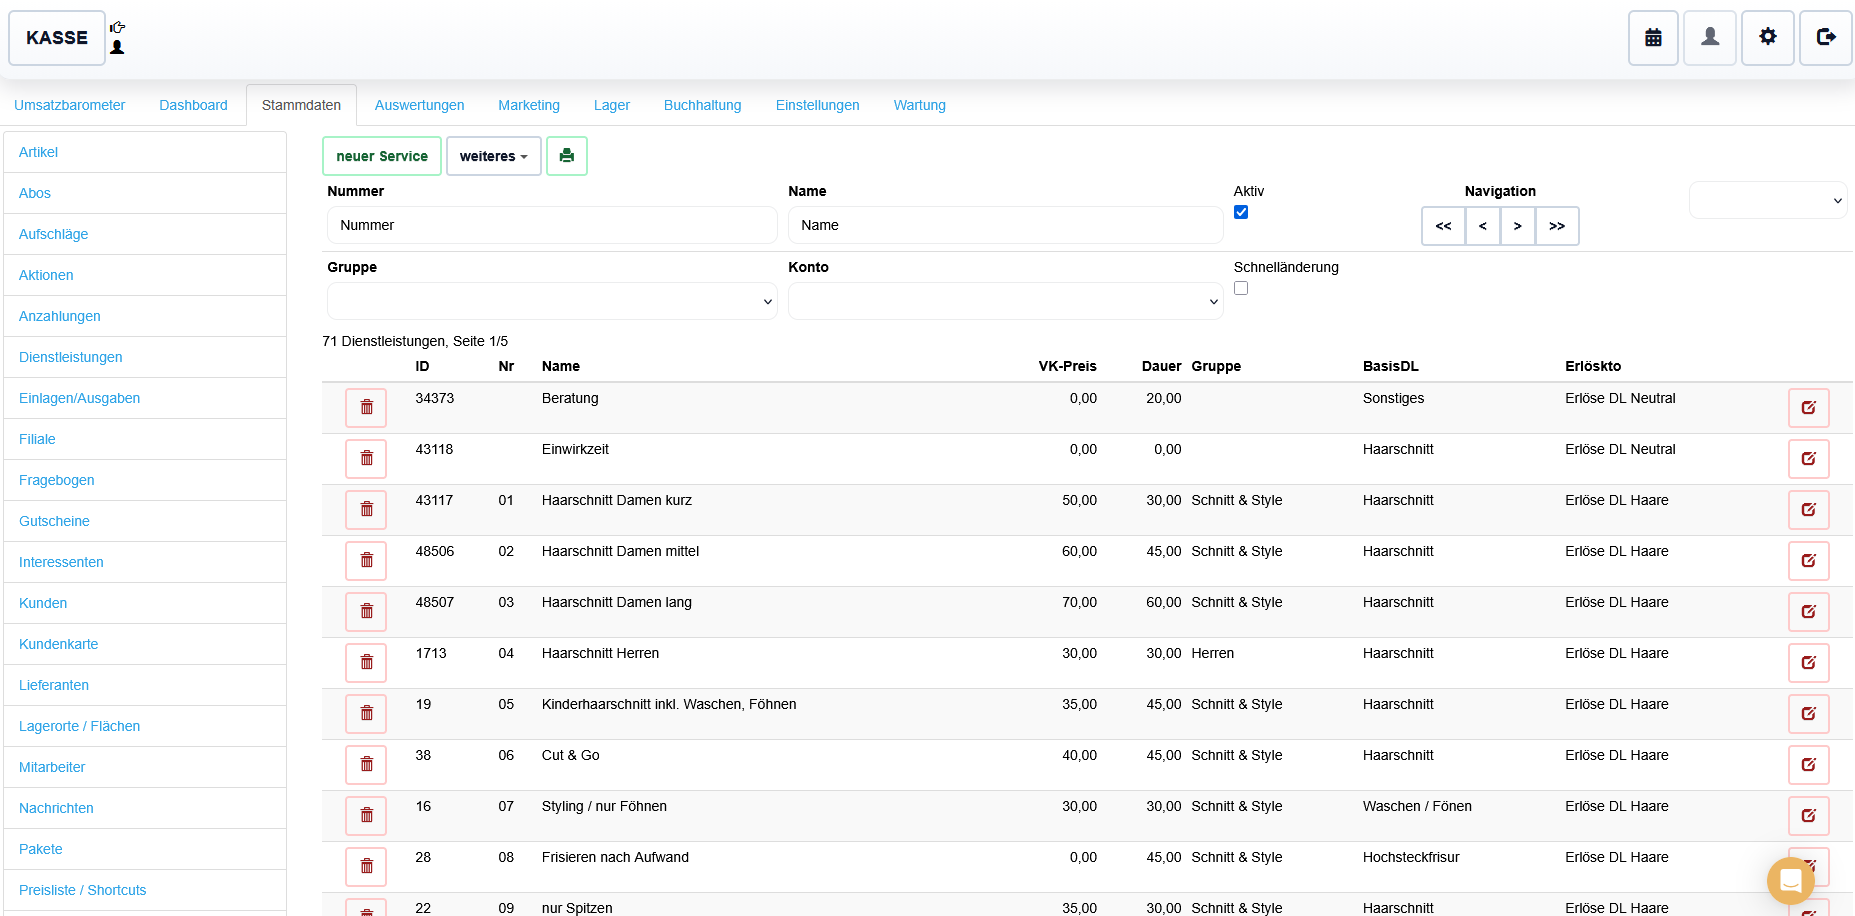Open the Buchhaltung tab
1855x916 pixels.
coord(702,105)
